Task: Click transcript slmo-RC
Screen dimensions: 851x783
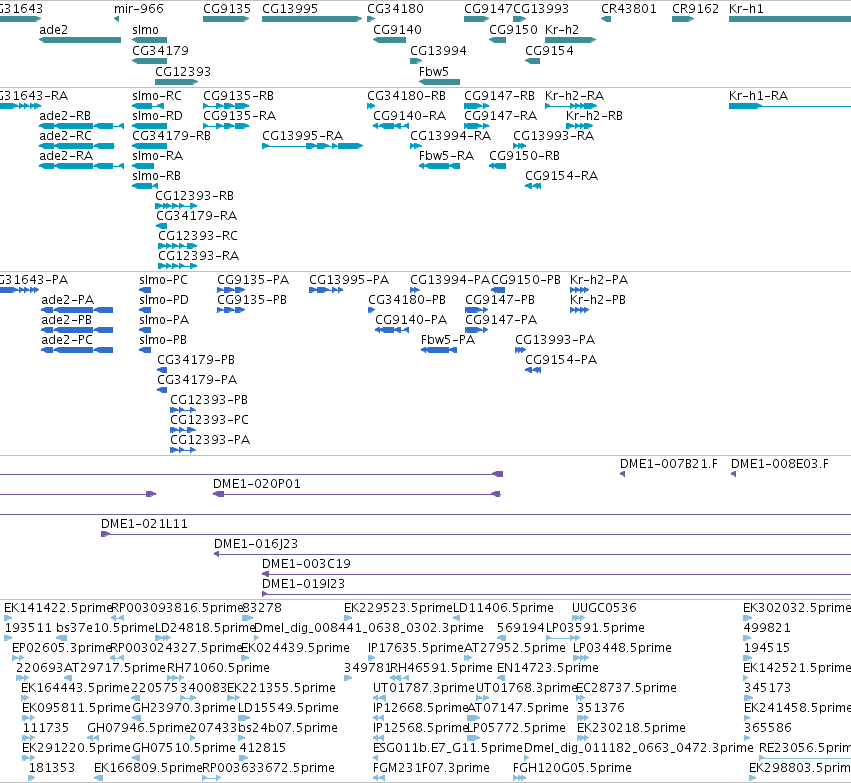Action: coord(157,96)
